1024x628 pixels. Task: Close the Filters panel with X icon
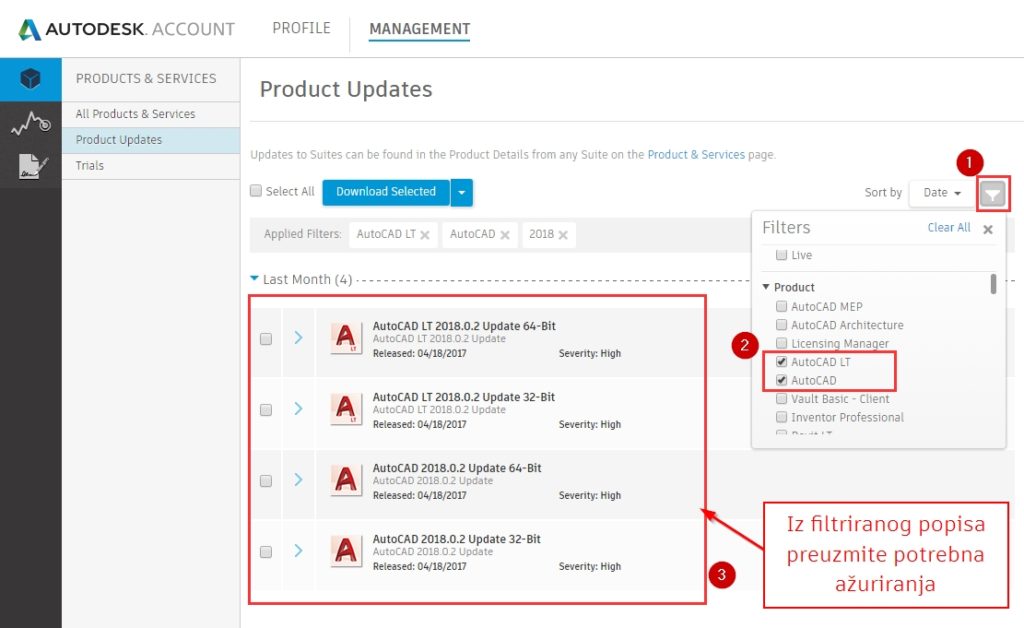tap(988, 229)
